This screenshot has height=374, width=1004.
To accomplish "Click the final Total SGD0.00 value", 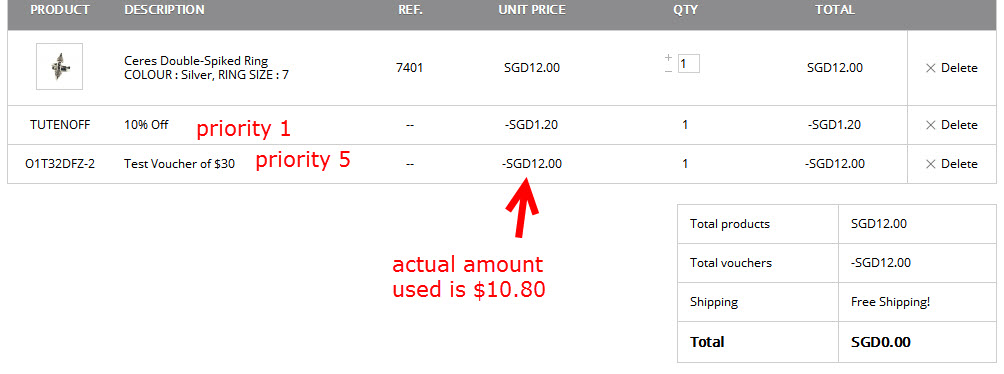I will (x=880, y=342).
